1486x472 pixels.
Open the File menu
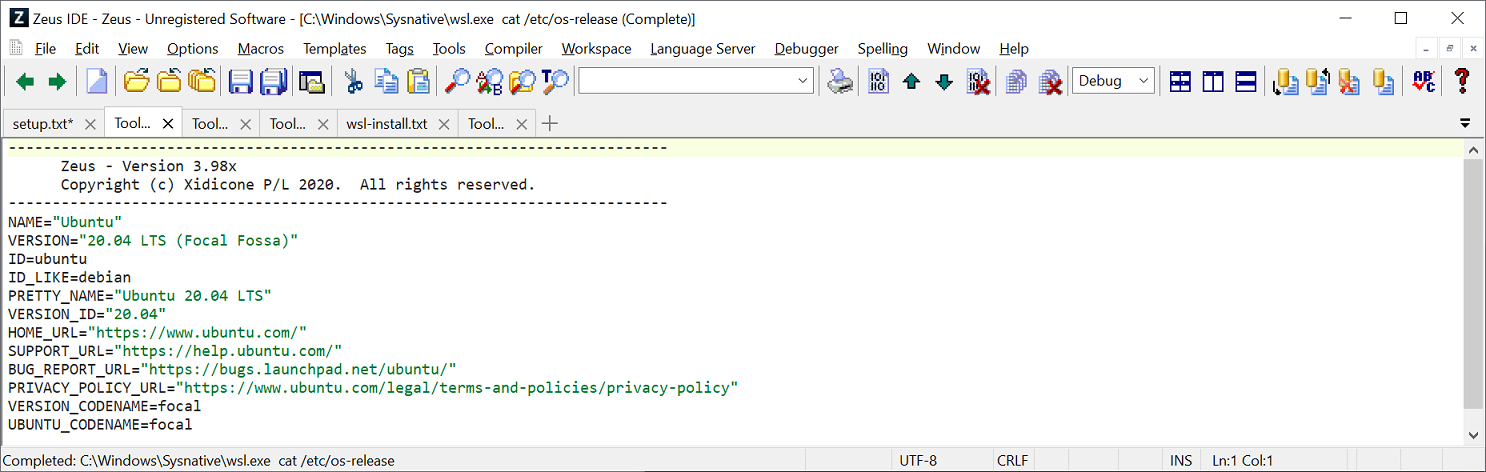click(x=45, y=48)
